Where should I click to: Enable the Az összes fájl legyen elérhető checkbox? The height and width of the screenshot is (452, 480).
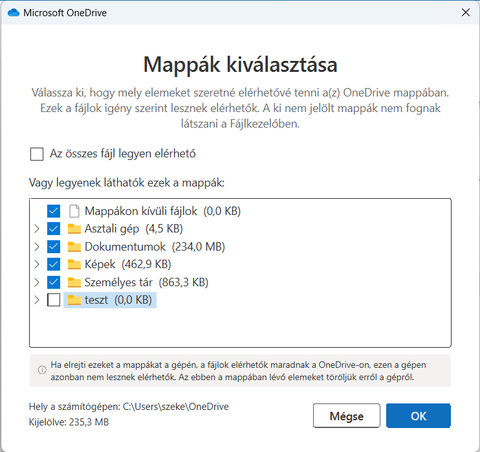pyautogui.click(x=37, y=154)
